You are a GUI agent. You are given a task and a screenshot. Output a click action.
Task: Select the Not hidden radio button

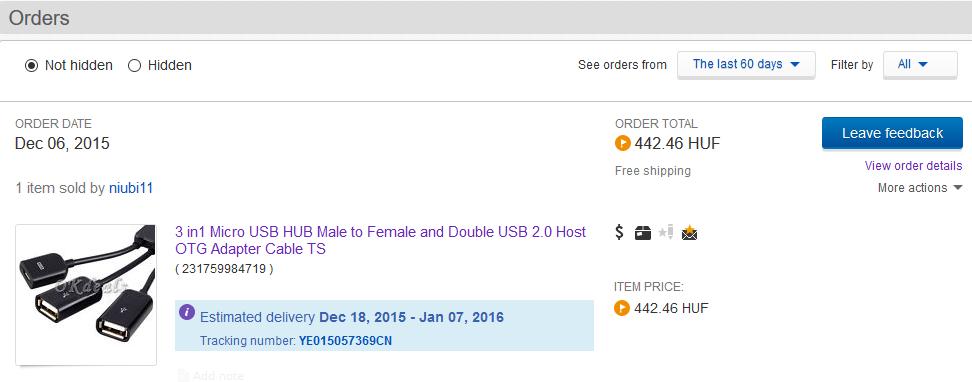point(31,66)
